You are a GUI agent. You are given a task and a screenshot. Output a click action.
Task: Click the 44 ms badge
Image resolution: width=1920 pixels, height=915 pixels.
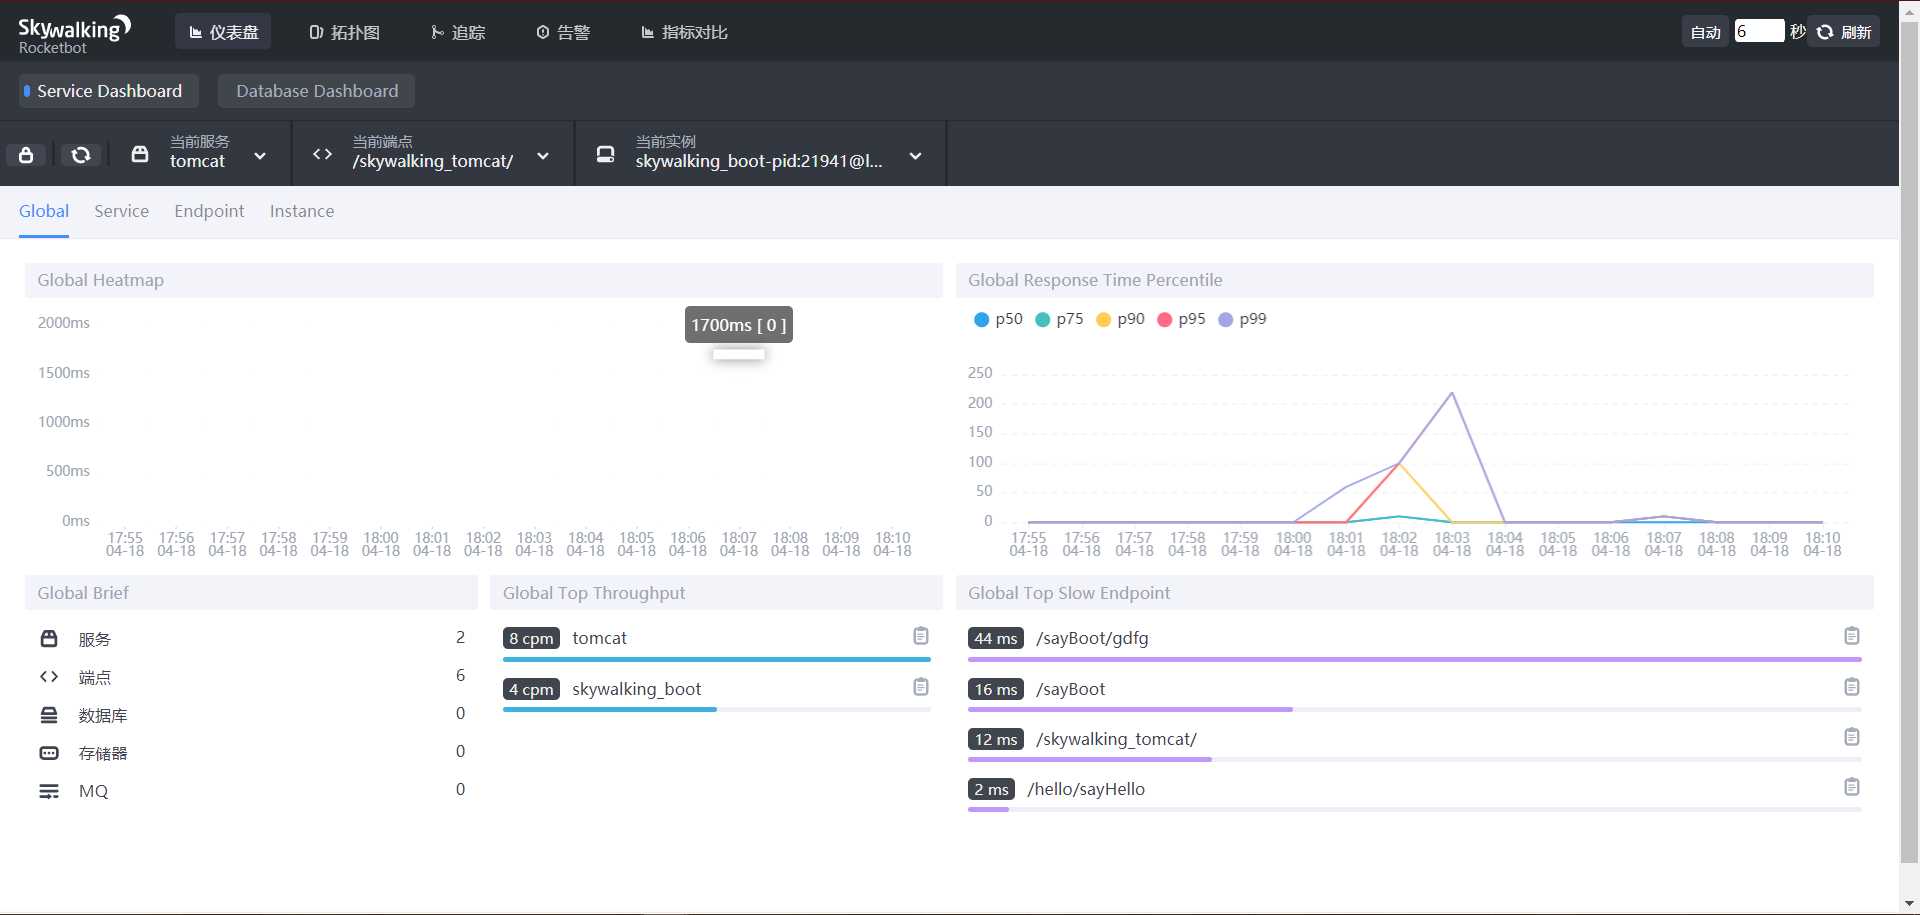996,638
